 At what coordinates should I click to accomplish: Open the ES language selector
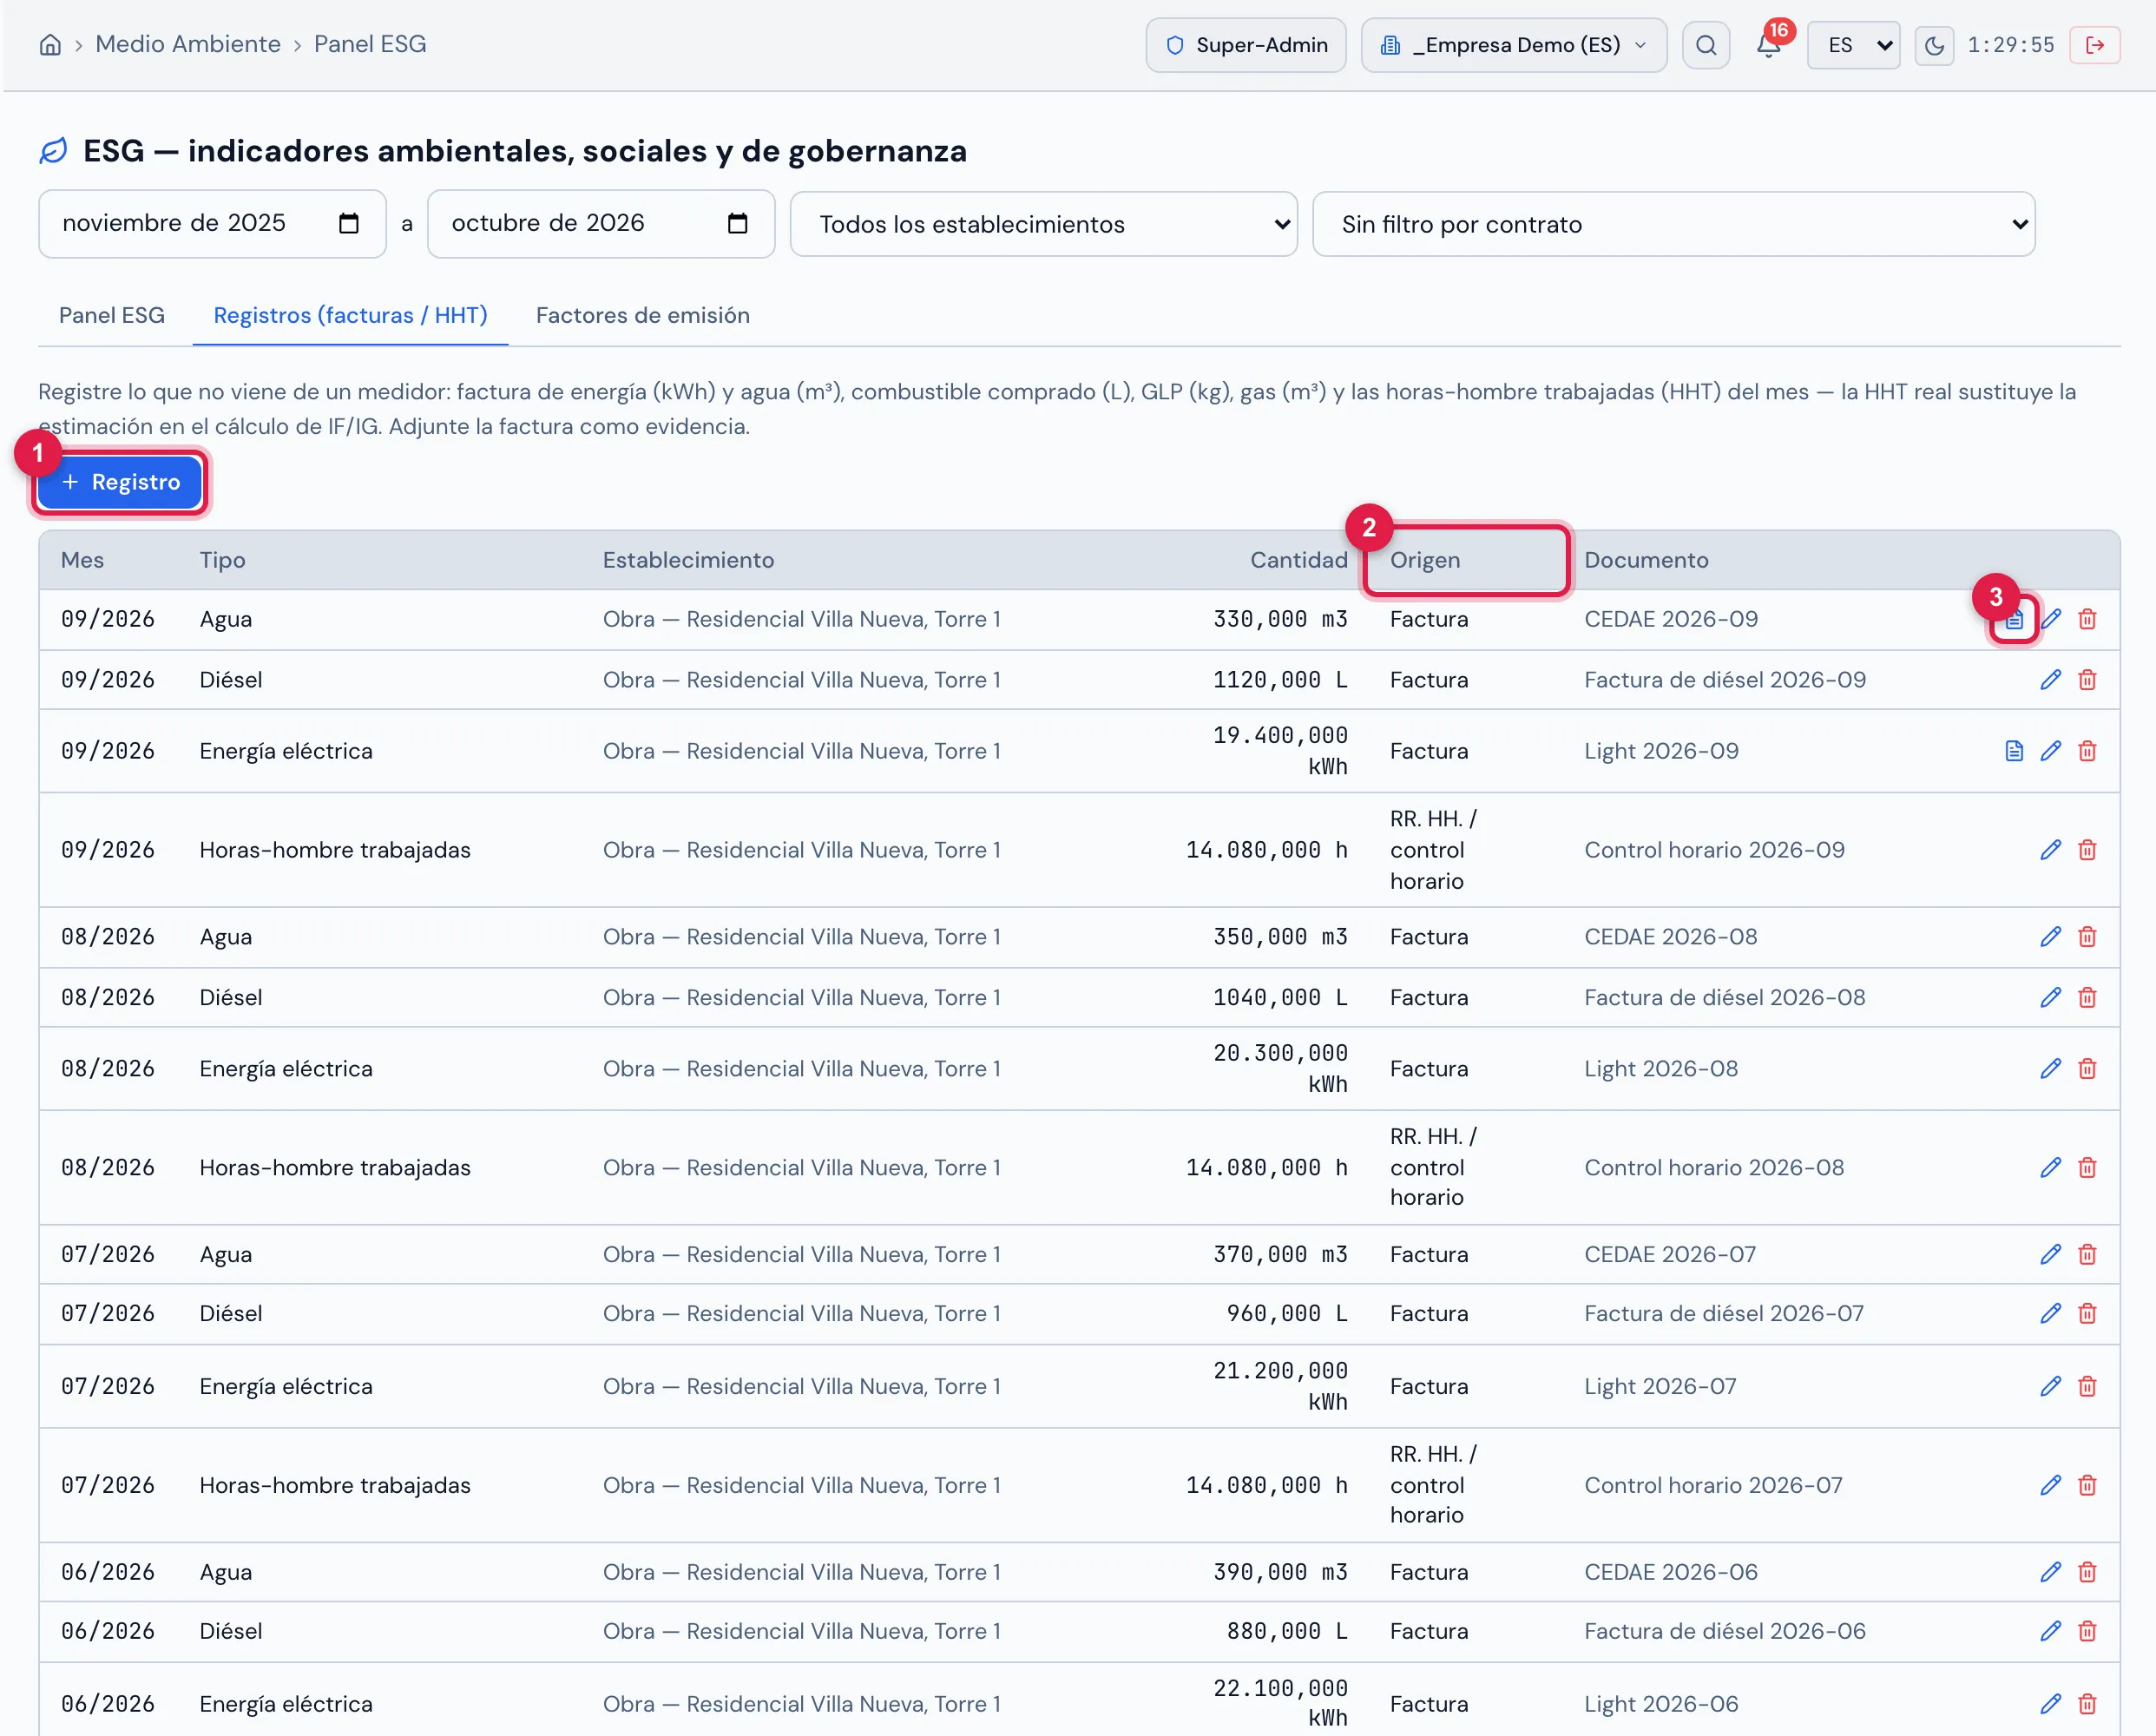1853,45
